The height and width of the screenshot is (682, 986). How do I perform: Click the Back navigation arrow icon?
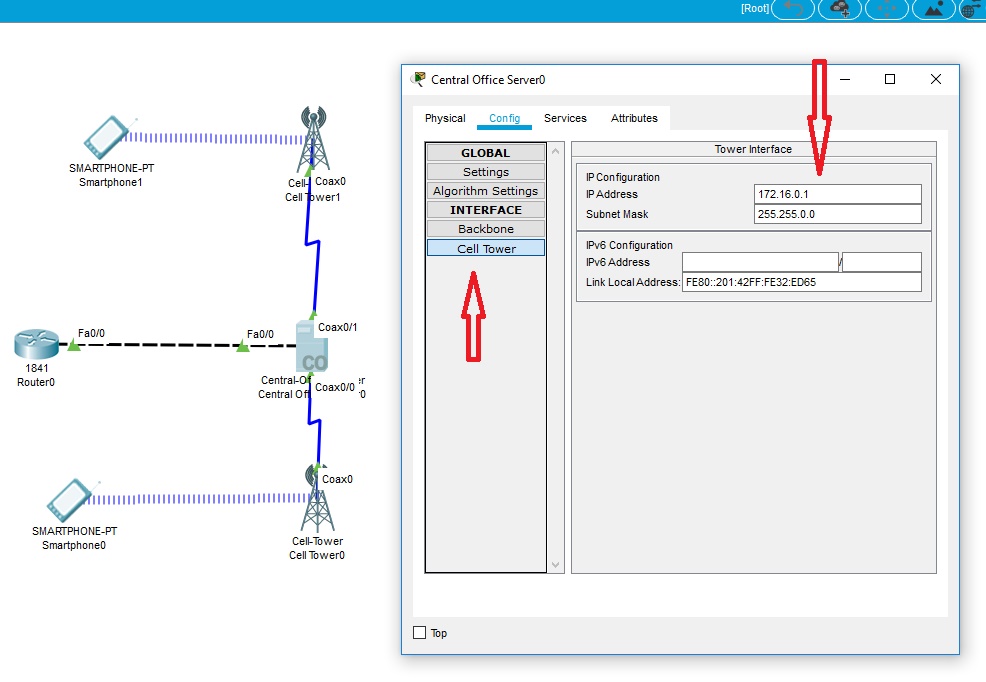[x=792, y=9]
